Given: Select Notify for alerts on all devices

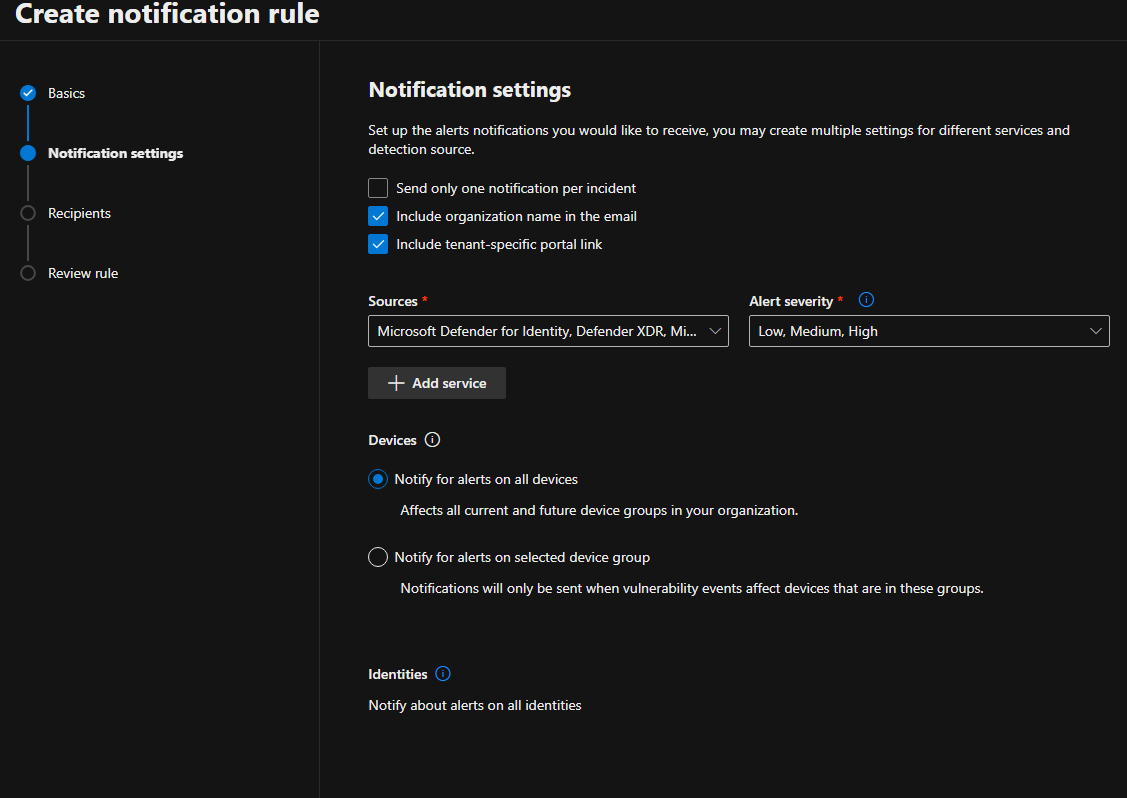Looking at the screenshot, I should pos(378,479).
